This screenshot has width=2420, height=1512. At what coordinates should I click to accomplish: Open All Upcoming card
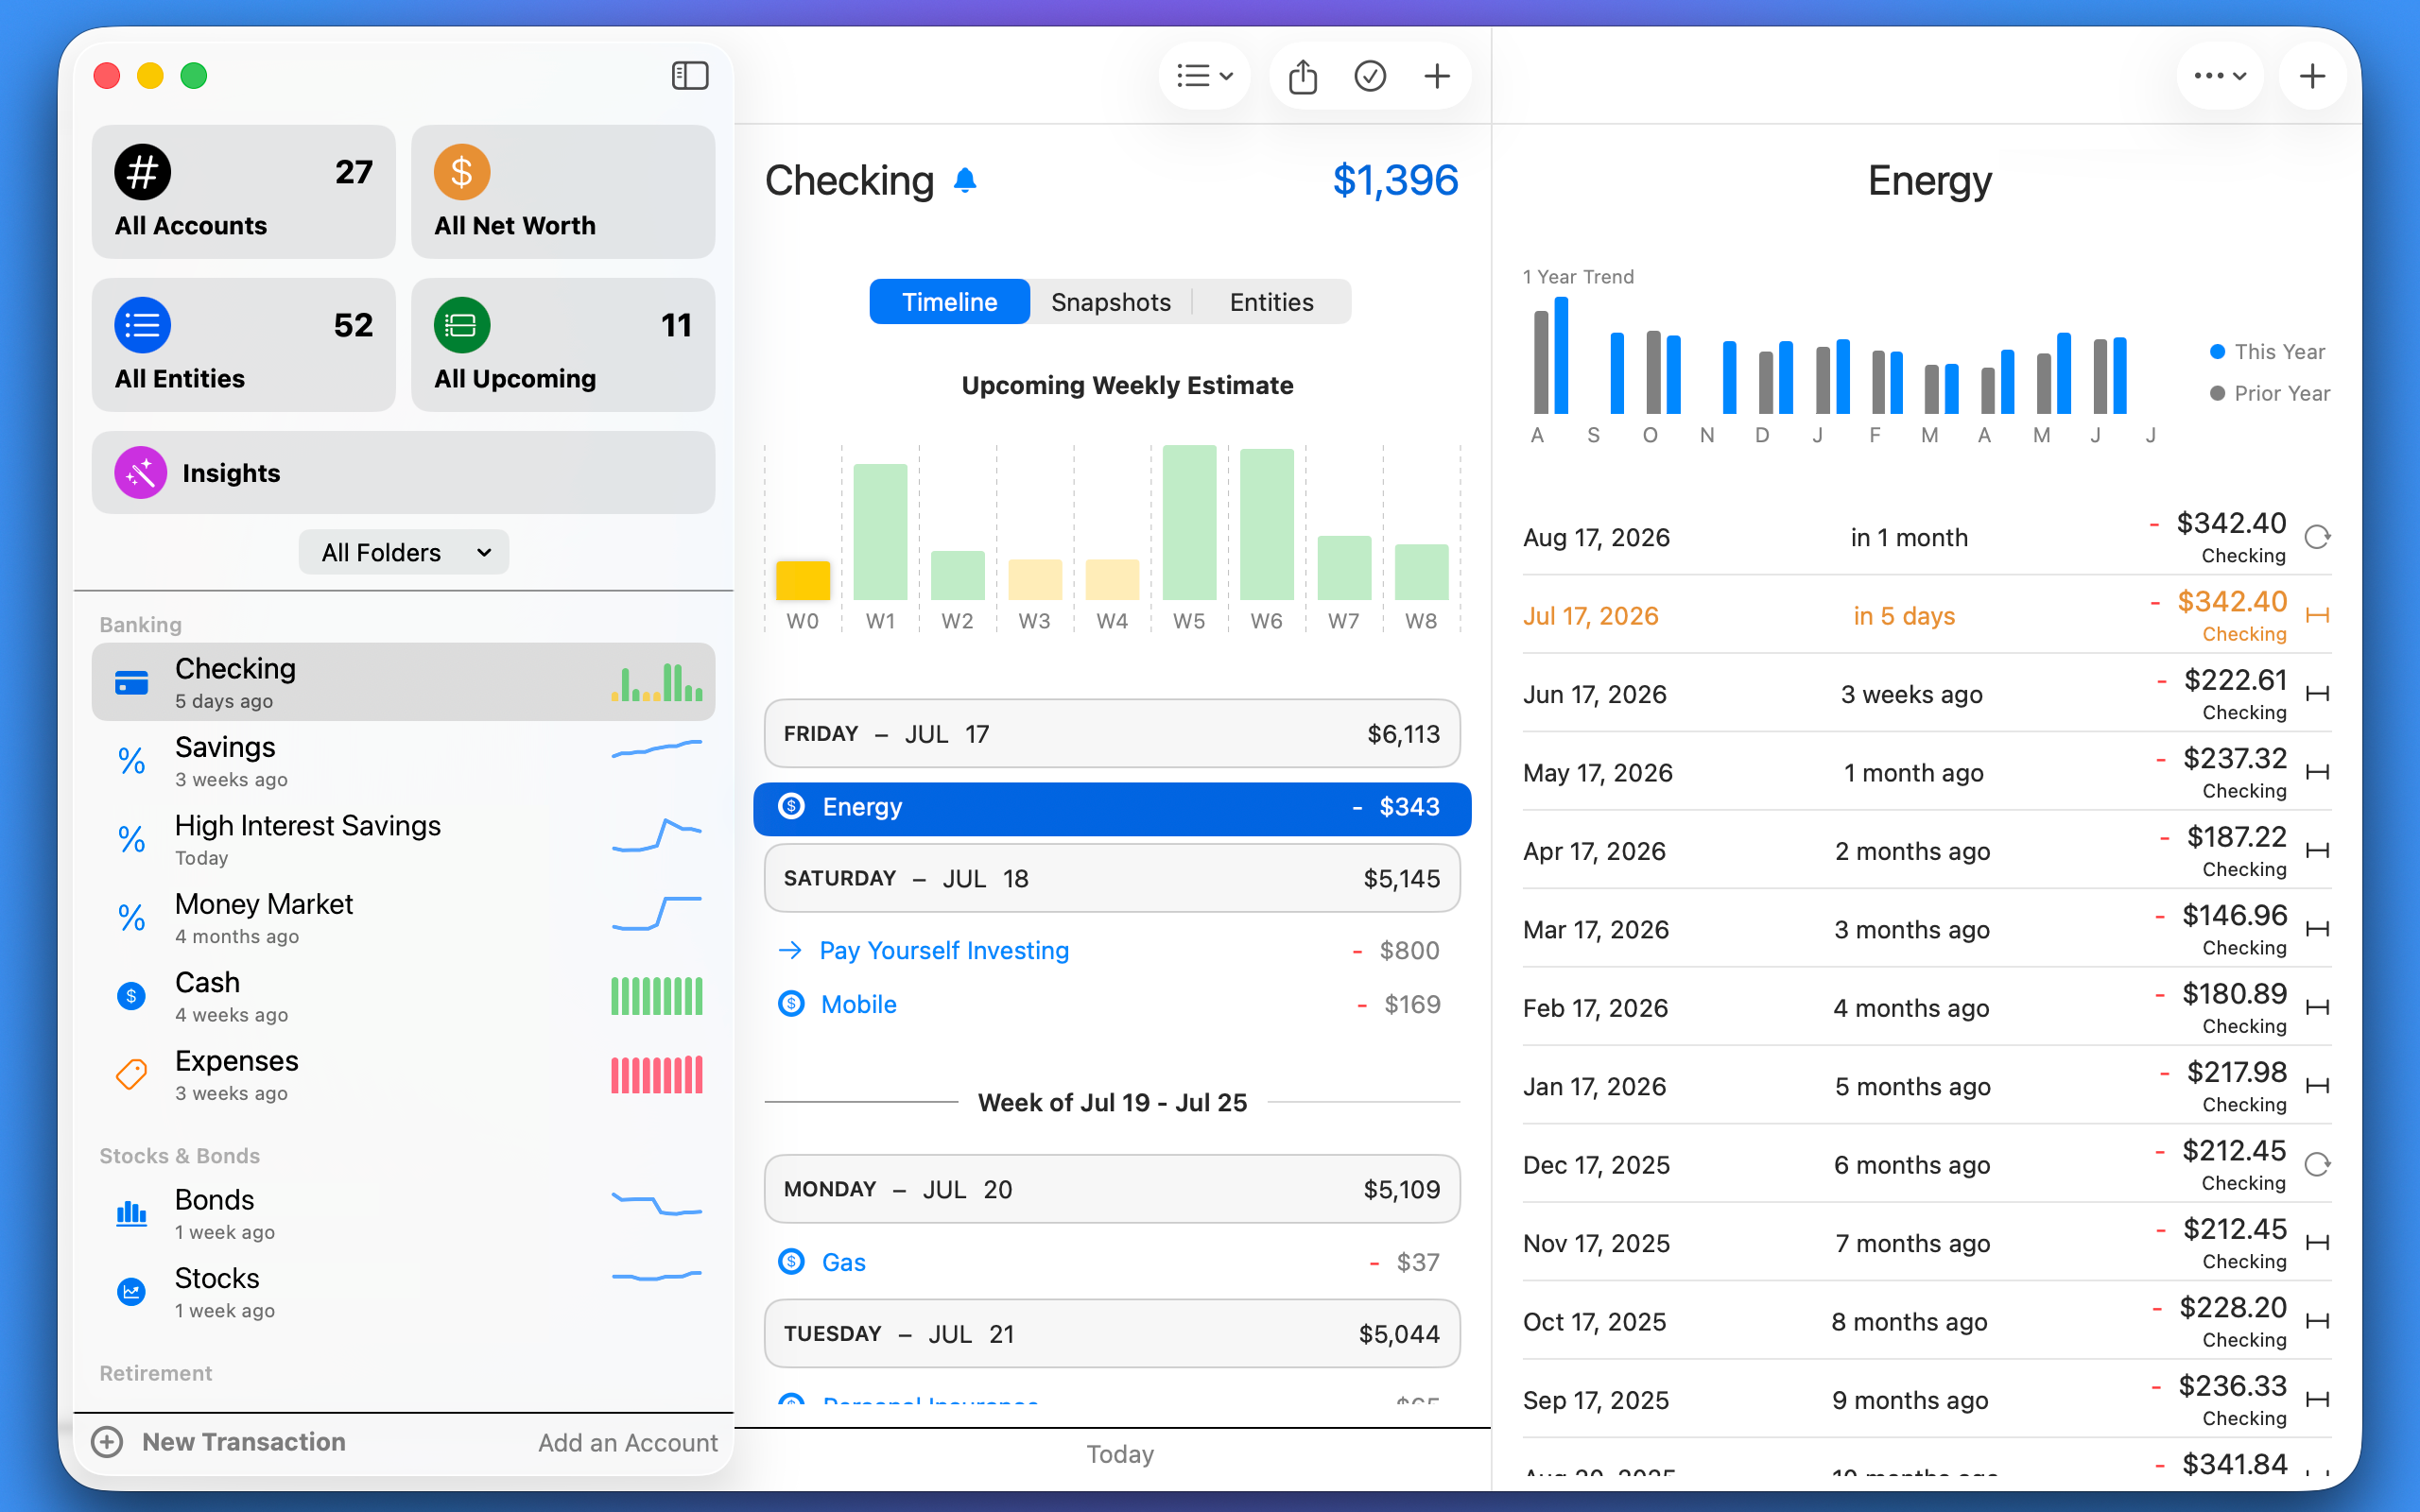click(x=563, y=345)
